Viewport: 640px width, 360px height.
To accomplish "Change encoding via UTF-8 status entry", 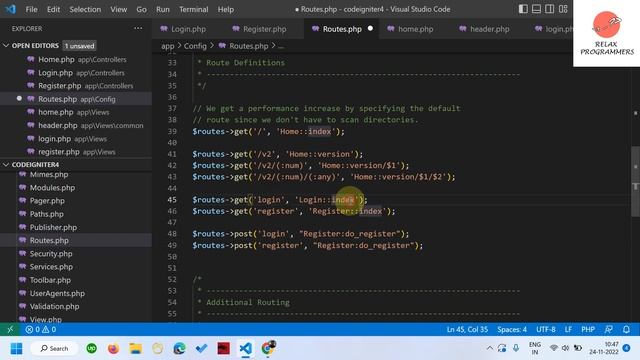I will [x=545, y=329].
